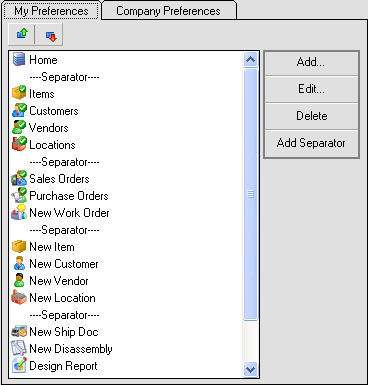Screen dimensions: 368x385
Task: Select the Home icon in list
Action: [x=19, y=59]
